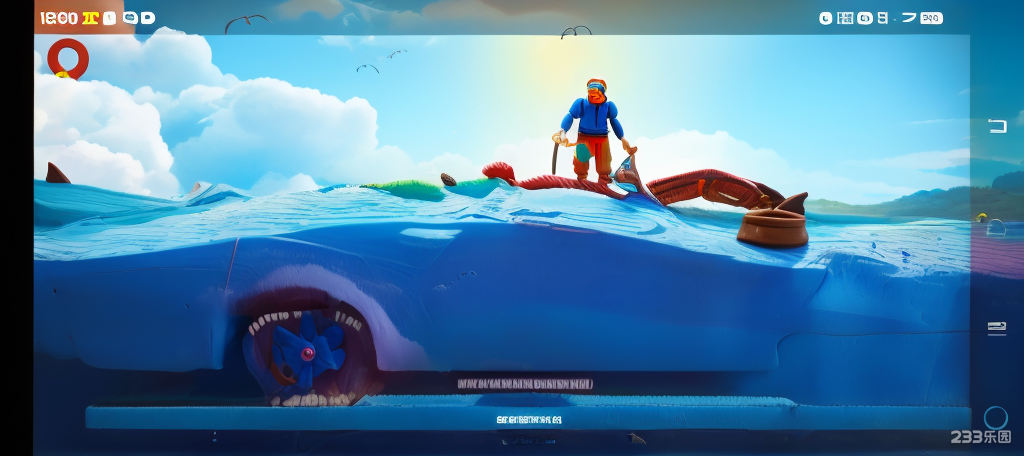Tap the small white card icon in top-left bar
1024x456 pixels.
tap(110, 18)
